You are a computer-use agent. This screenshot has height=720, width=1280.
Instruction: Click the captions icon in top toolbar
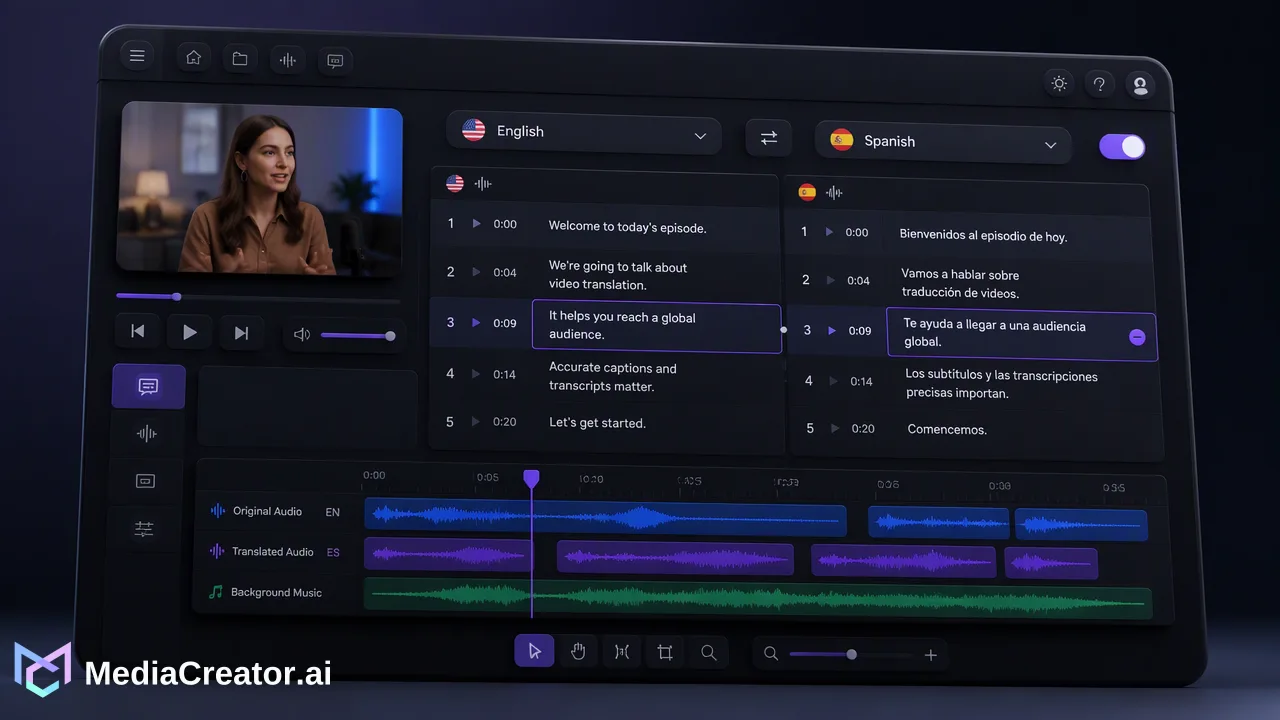[x=335, y=61]
